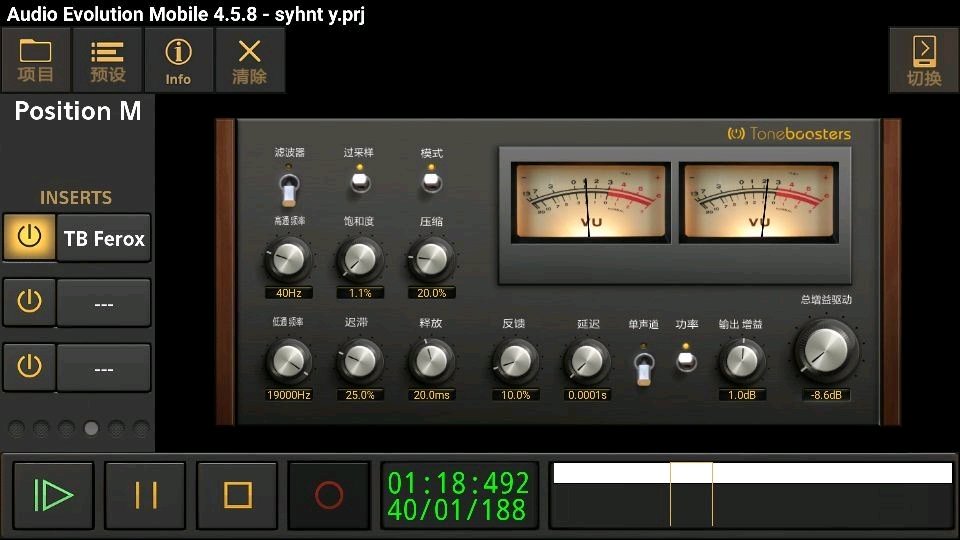Open the TB Ferox insert slot

pyautogui.click(x=104, y=238)
